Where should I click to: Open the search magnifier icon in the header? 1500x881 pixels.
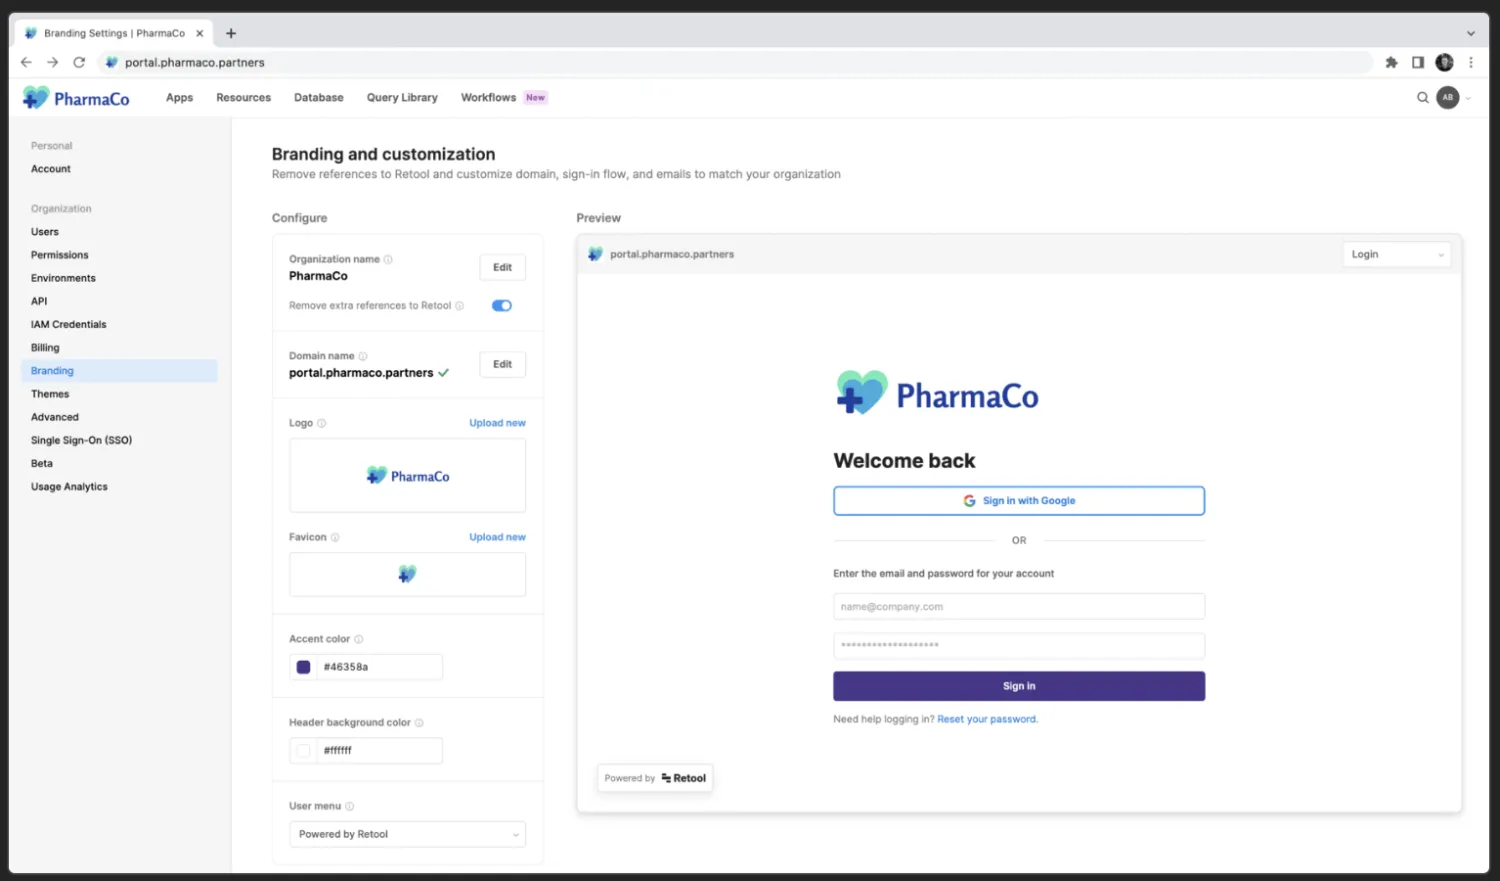pyautogui.click(x=1422, y=98)
